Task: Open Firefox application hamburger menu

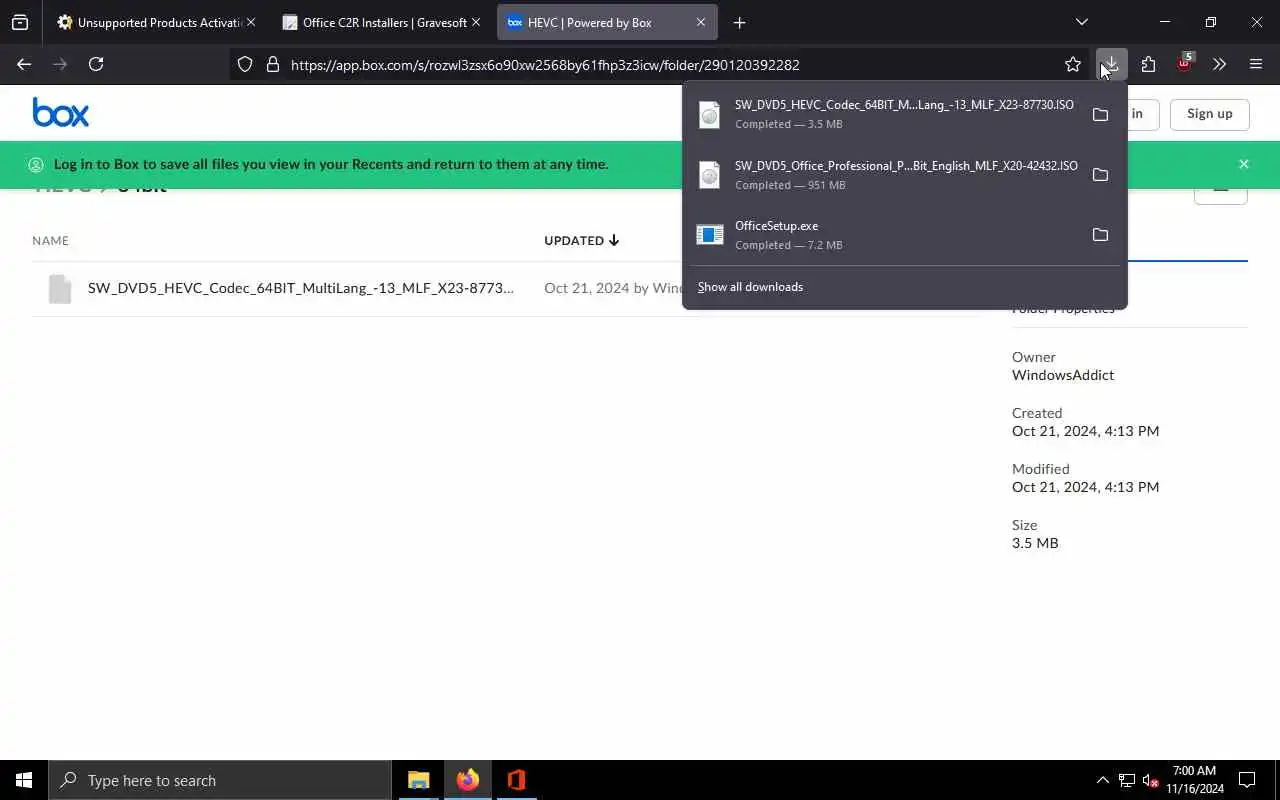Action: [1256, 64]
